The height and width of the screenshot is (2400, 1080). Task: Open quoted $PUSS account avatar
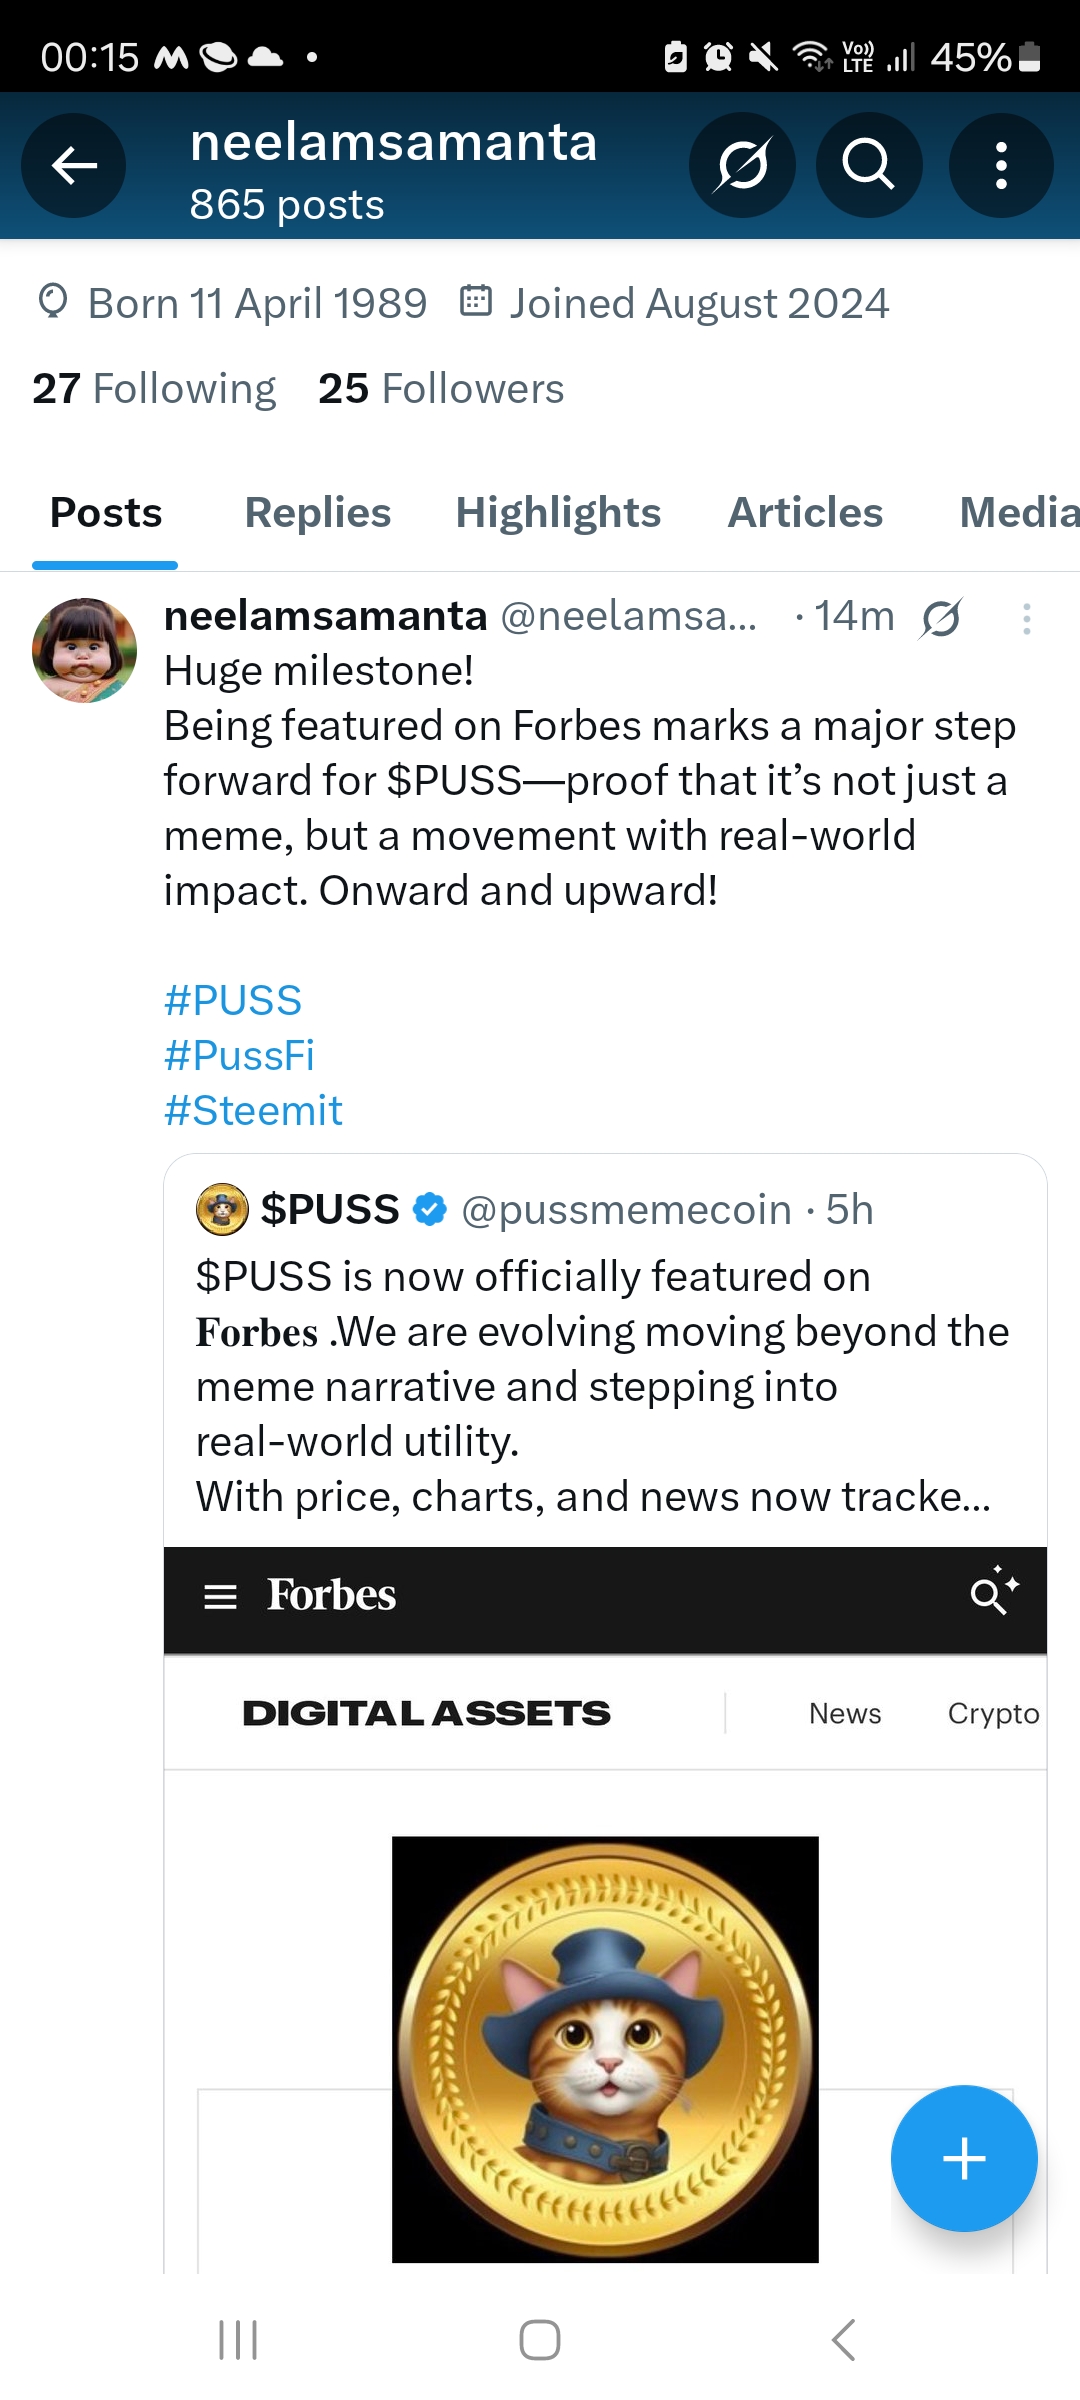coord(222,1210)
